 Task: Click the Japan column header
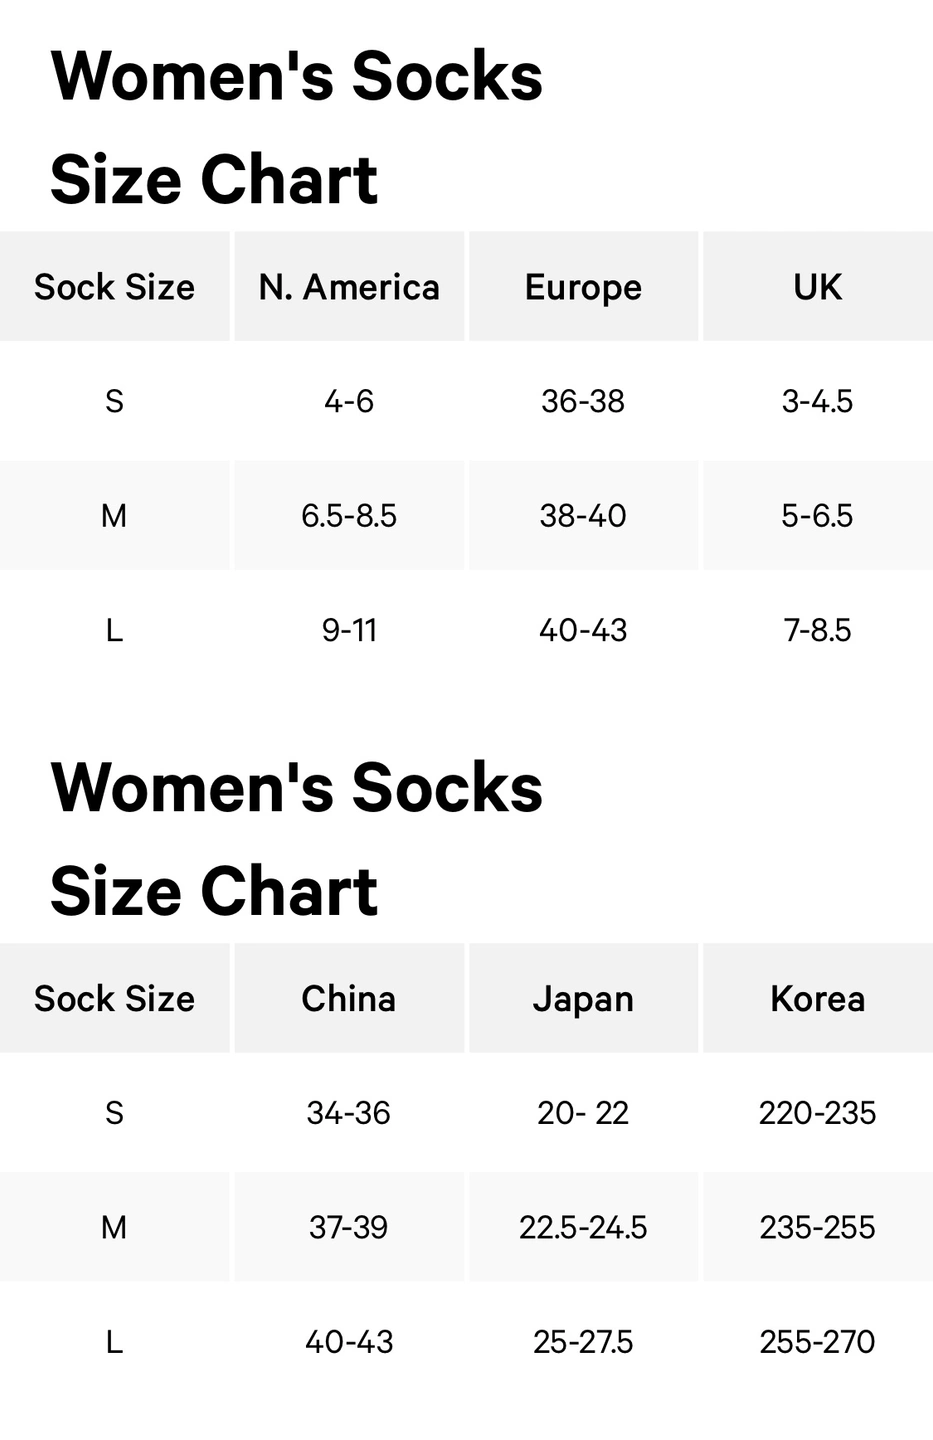click(583, 998)
